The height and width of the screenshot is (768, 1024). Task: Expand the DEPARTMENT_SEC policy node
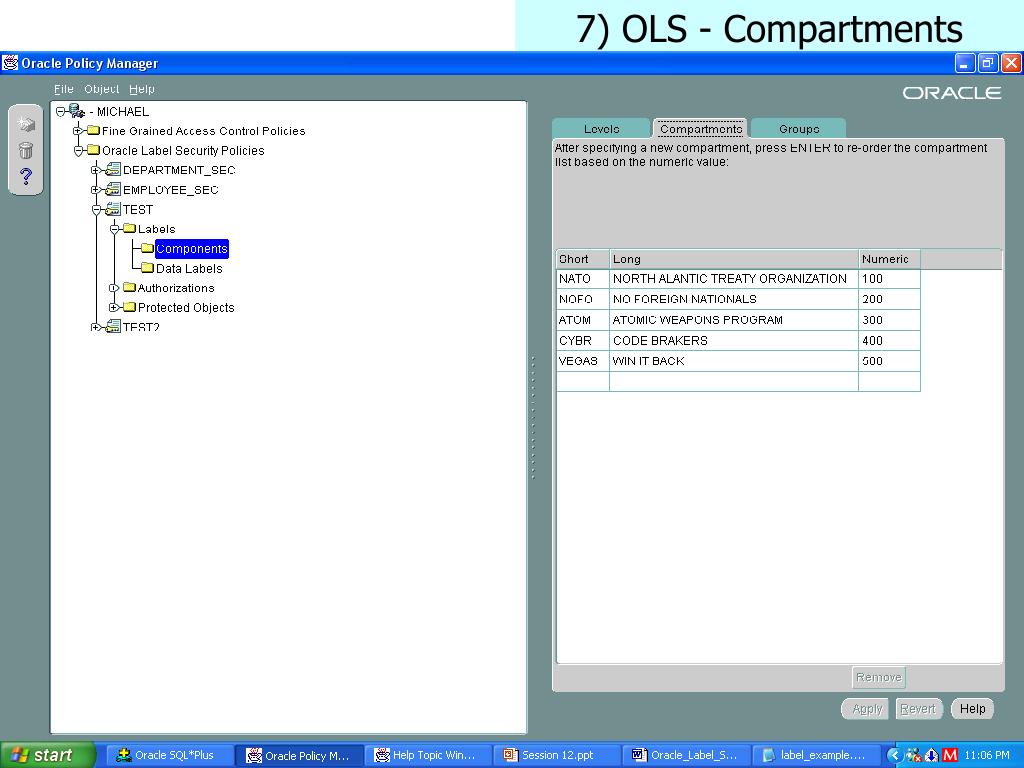coord(96,170)
